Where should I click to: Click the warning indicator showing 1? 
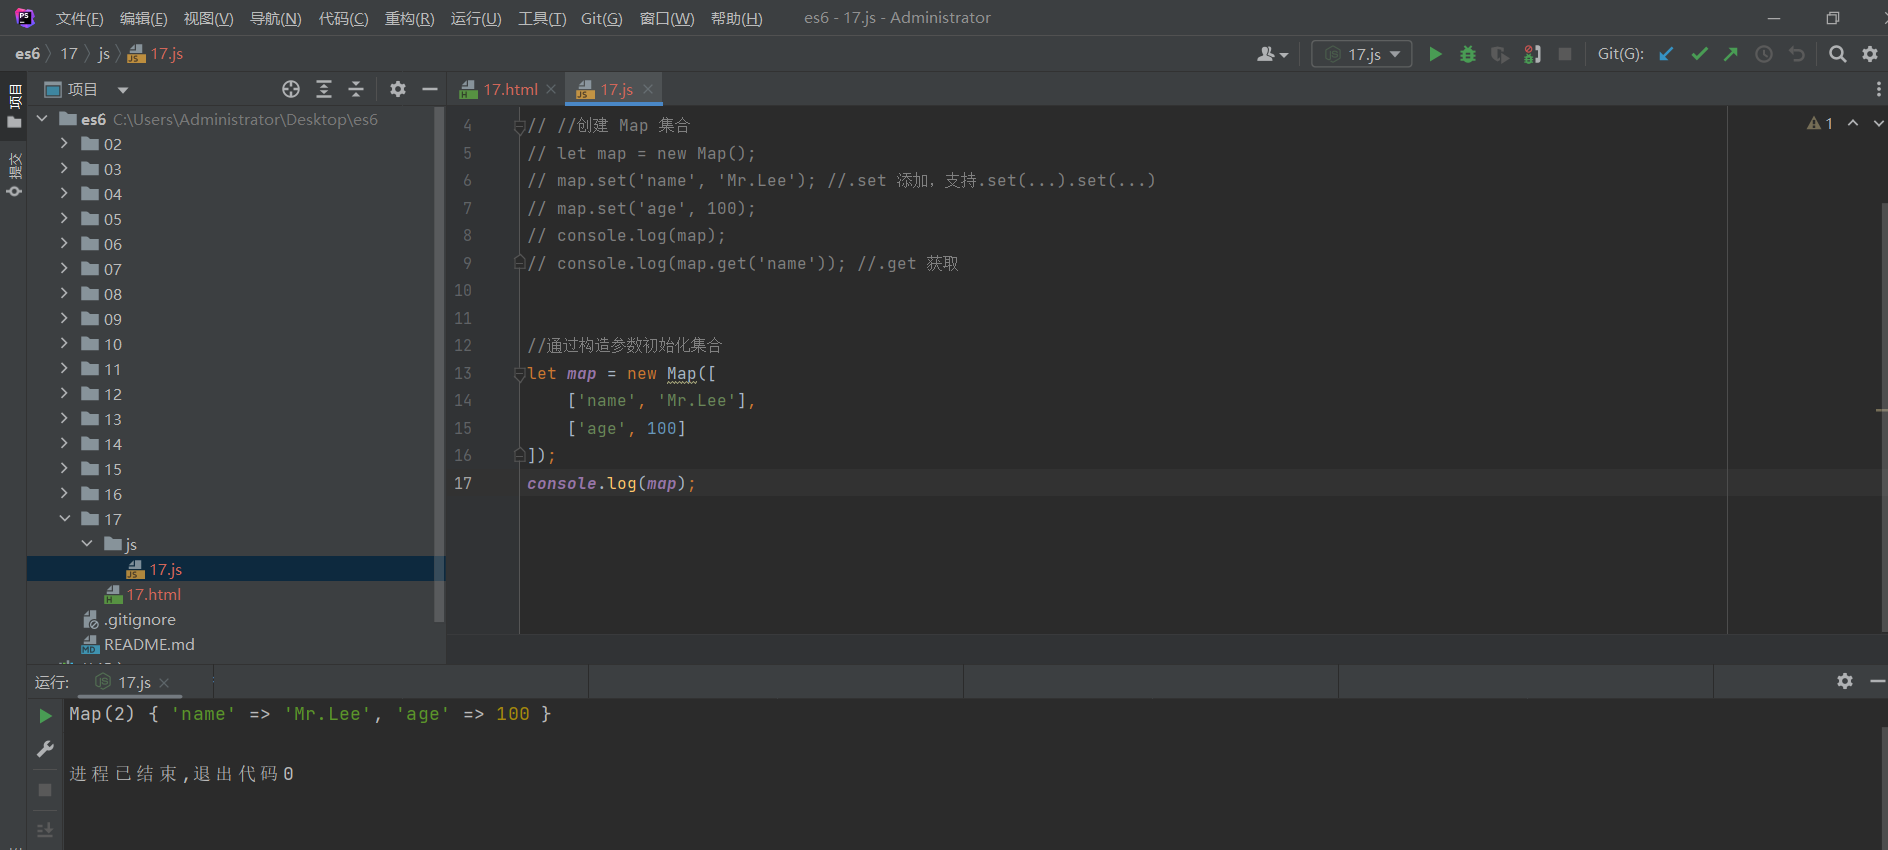tap(1820, 123)
